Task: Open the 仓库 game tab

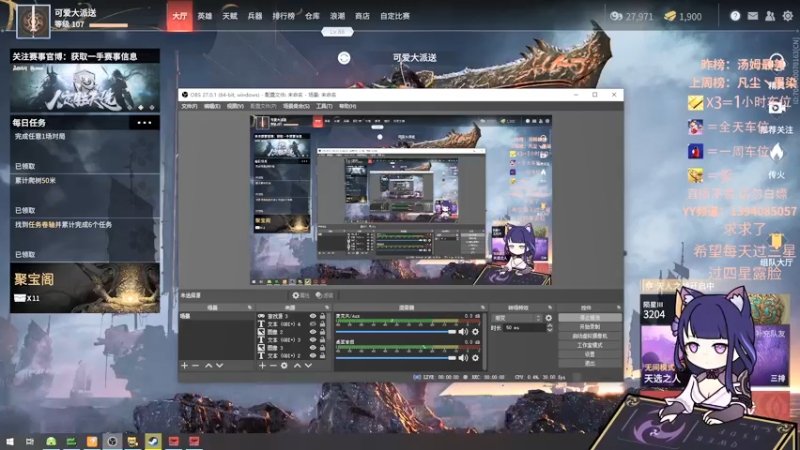Action: (x=312, y=16)
